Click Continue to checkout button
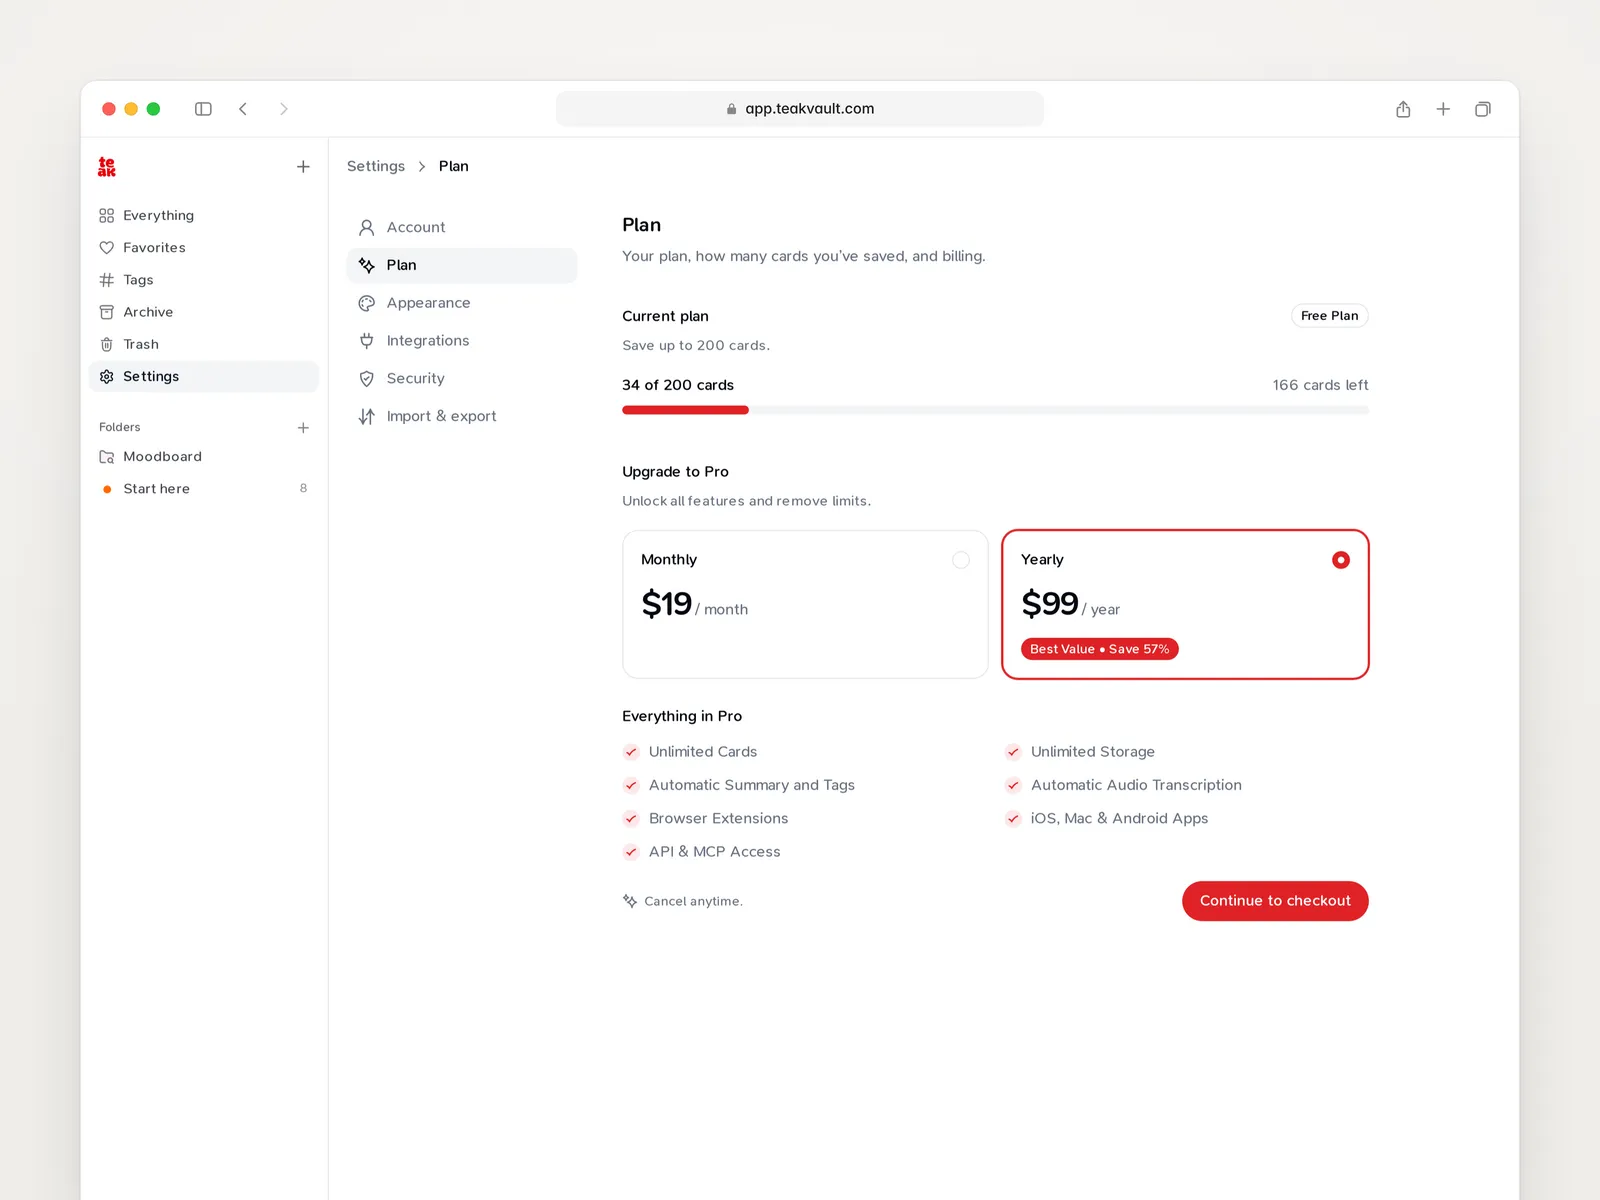 point(1275,901)
